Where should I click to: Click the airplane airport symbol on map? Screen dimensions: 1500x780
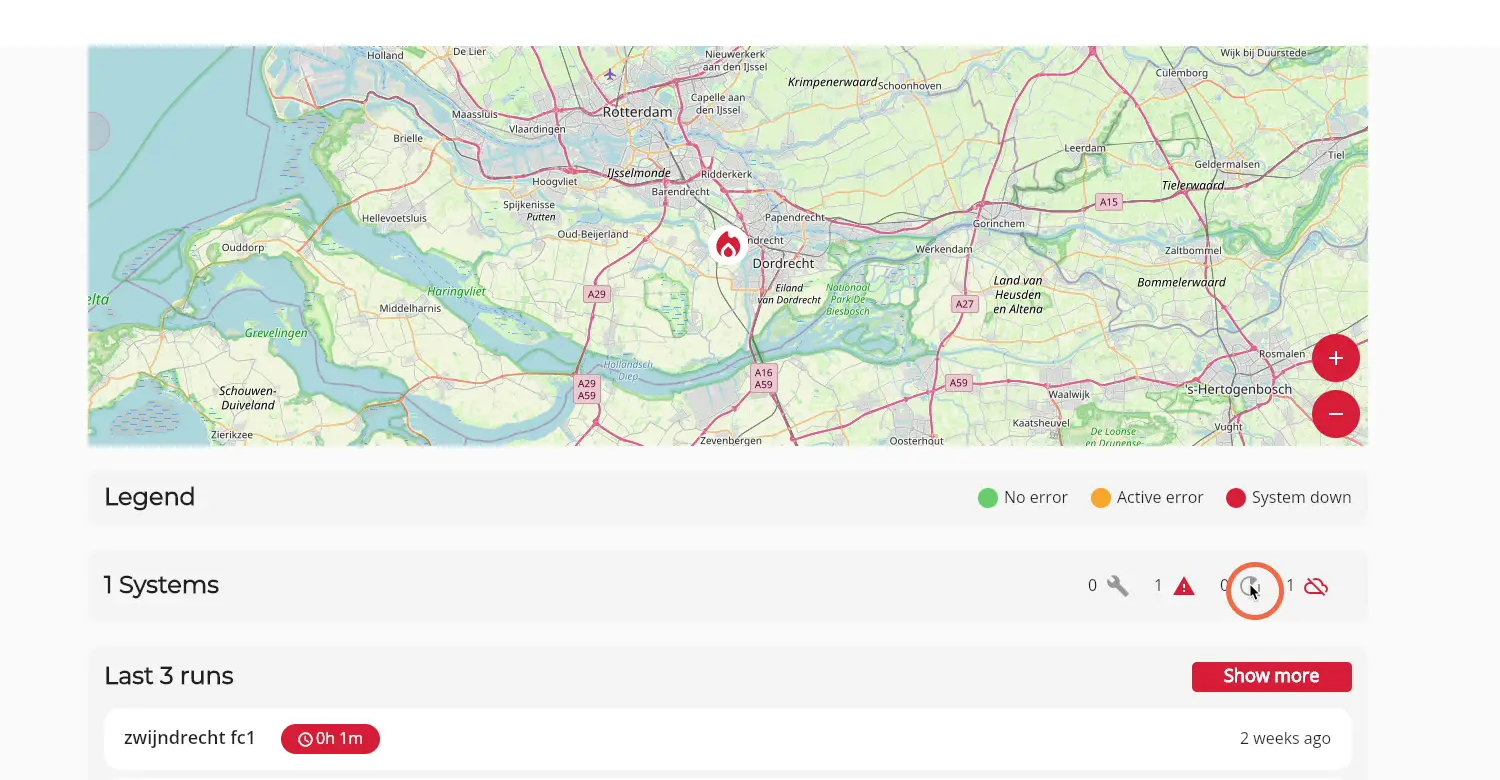pyautogui.click(x=610, y=74)
